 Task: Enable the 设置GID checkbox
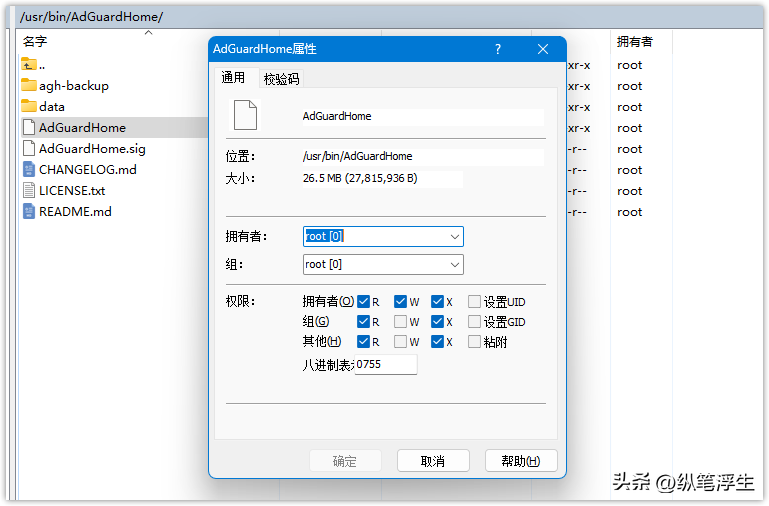(x=474, y=322)
